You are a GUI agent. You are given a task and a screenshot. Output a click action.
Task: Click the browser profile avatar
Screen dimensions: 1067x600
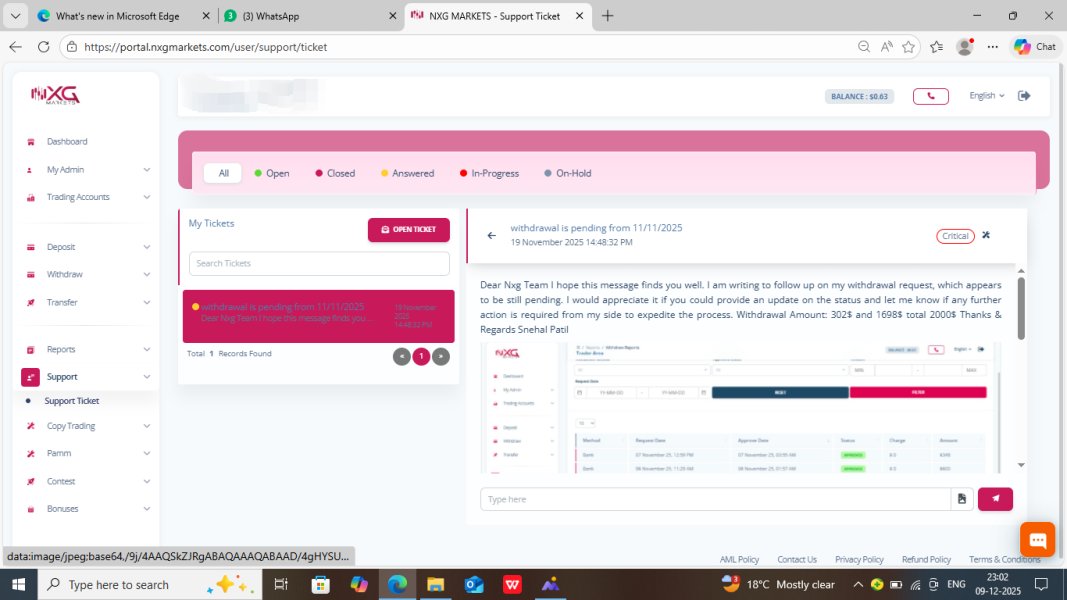click(964, 47)
